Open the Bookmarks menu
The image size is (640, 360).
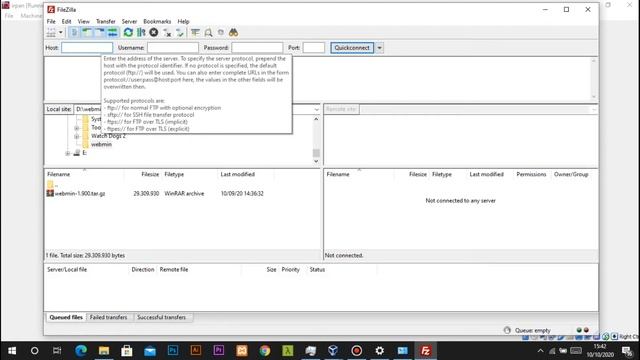point(157,21)
